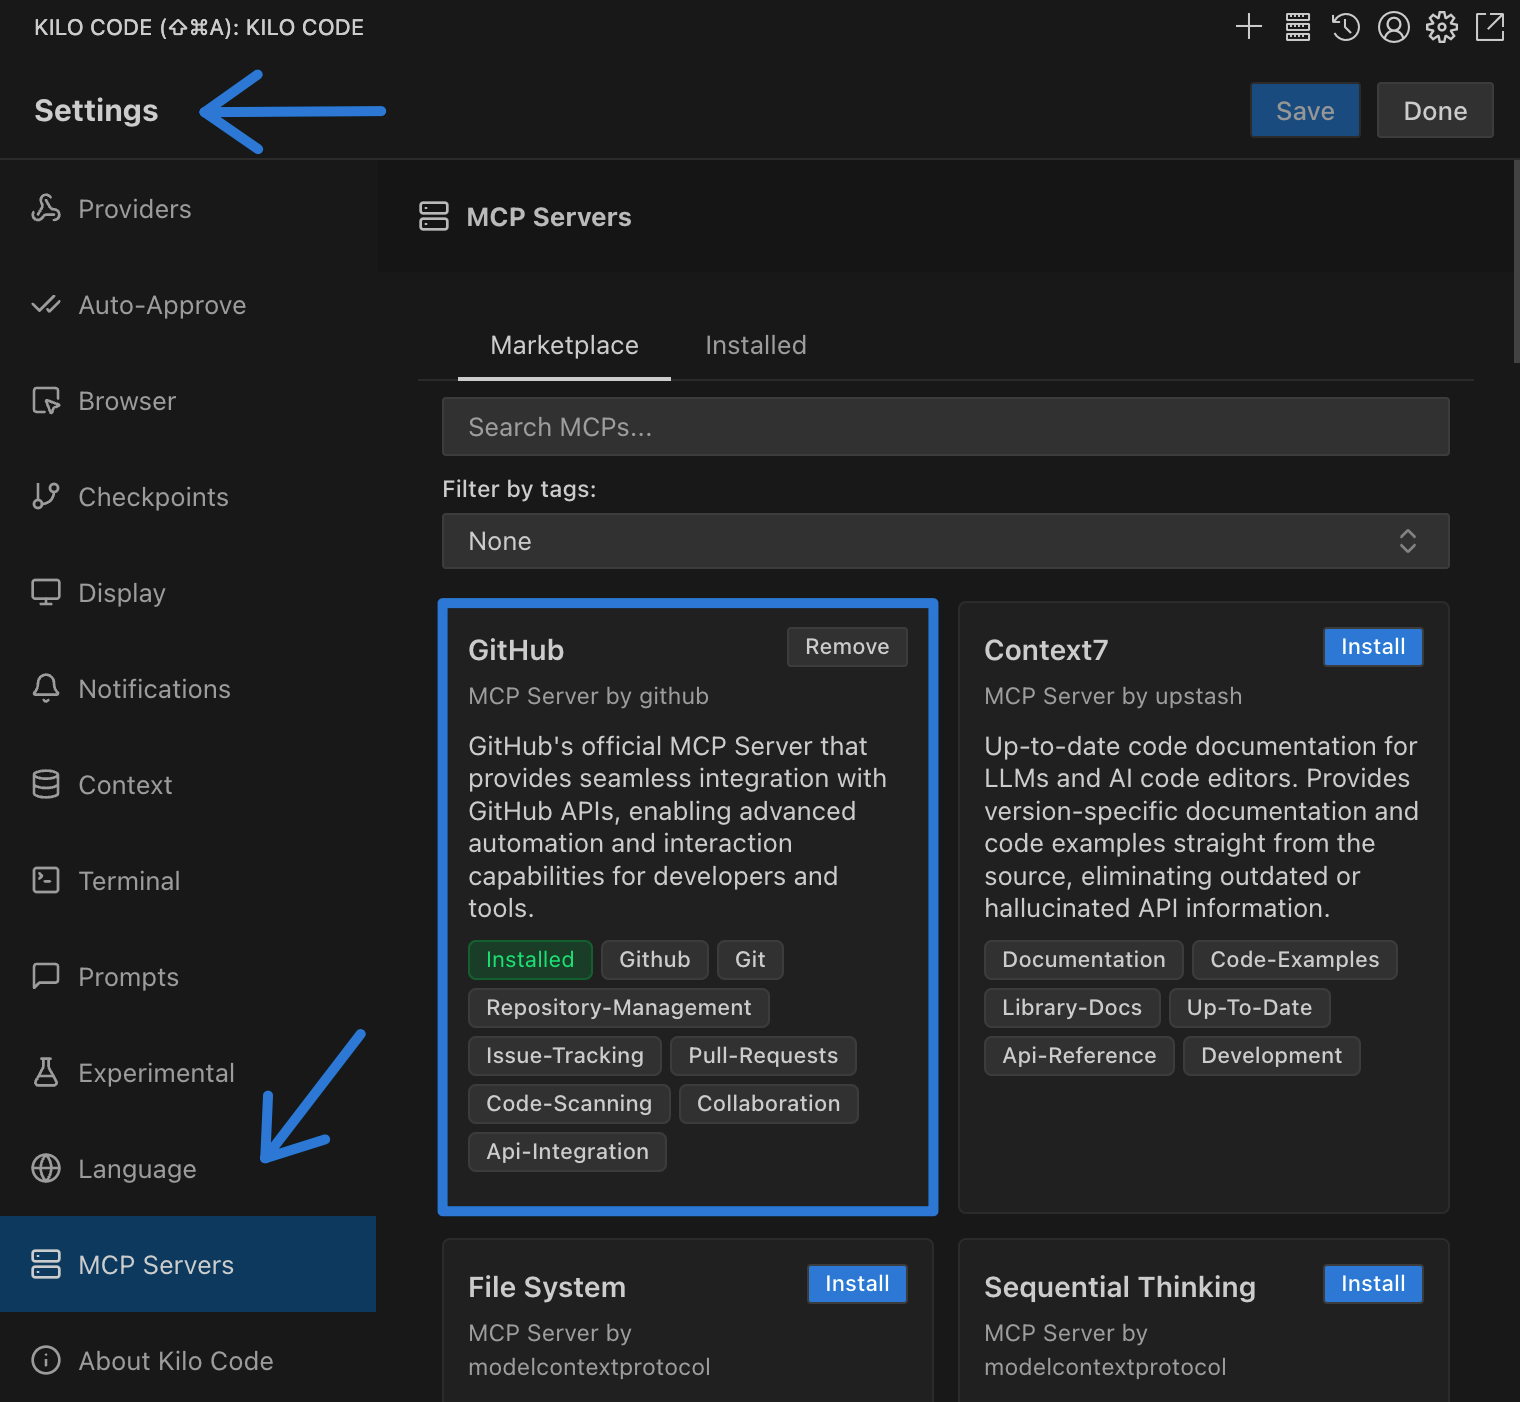Select Terminal in settings sidebar
The height and width of the screenshot is (1402, 1520).
[x=188, y=880]
